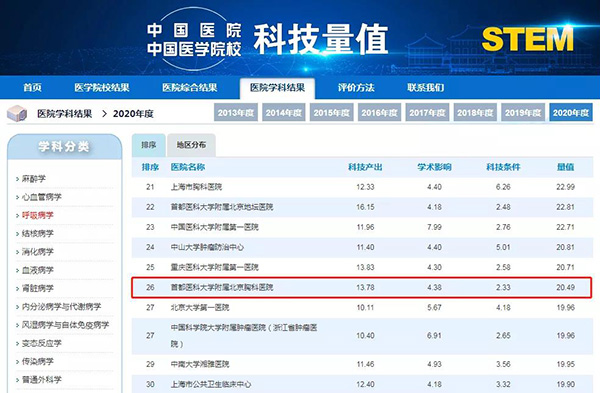
Task: Open 评价方法 page
Action: pyautogui.click(x=356, y=88)
